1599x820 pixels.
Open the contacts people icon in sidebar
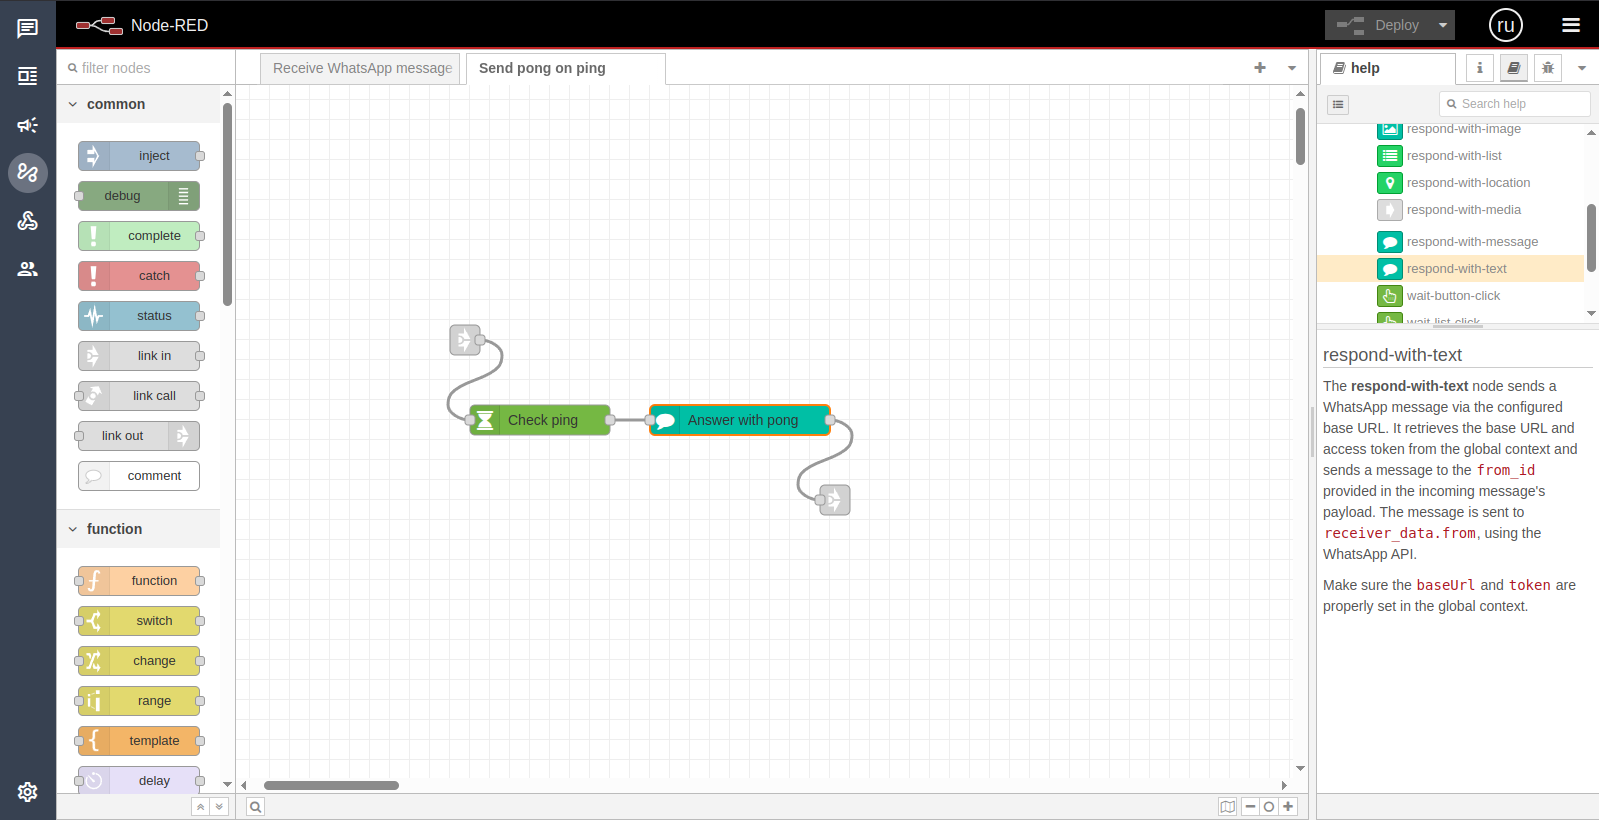coord(27,269)
